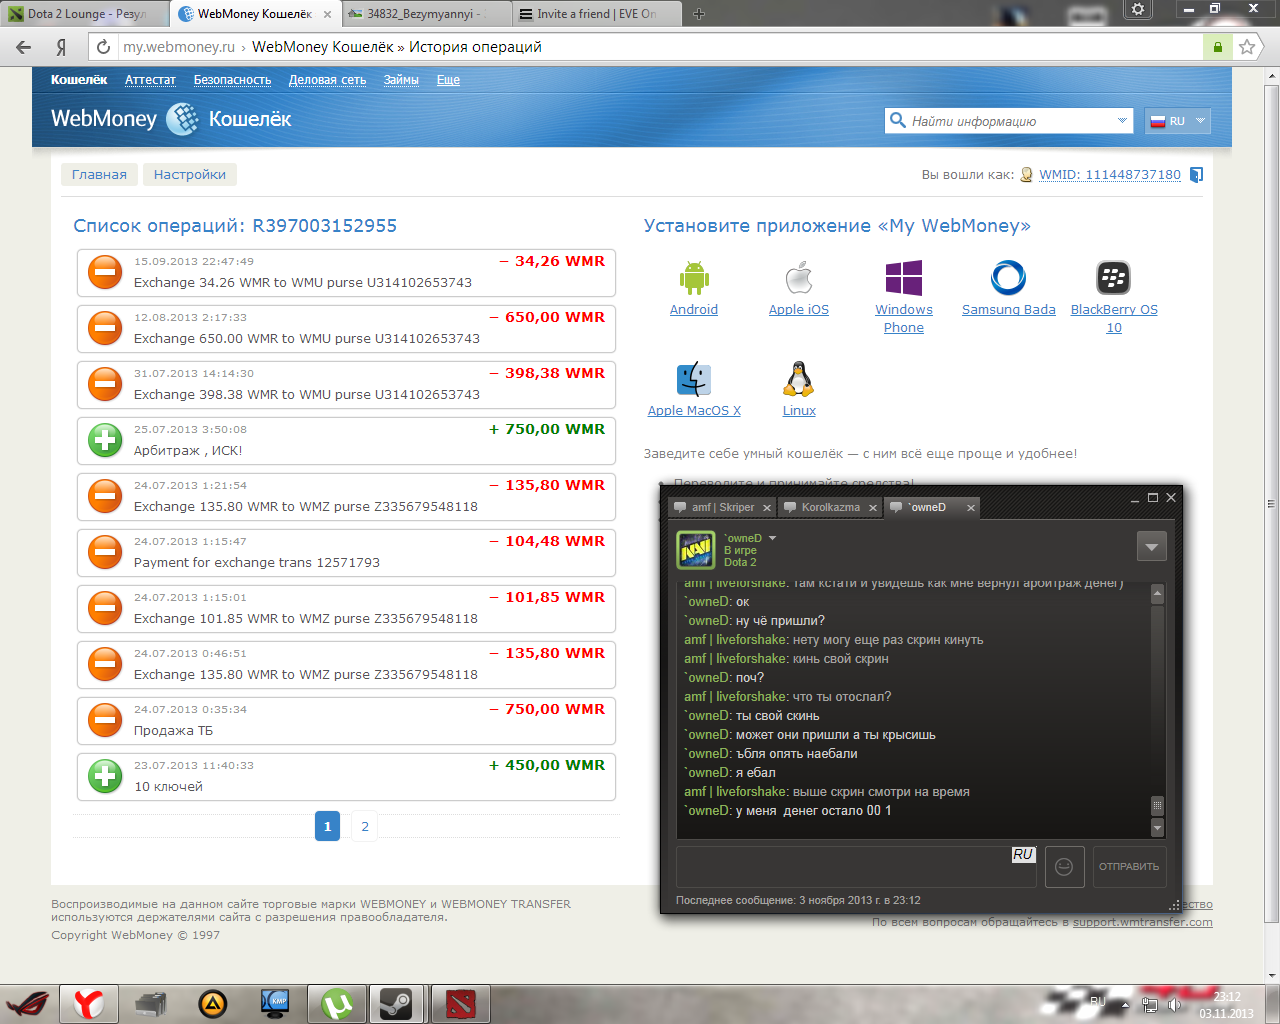
Task: Open Steam in the taskbar
Action: point(398,1004)
